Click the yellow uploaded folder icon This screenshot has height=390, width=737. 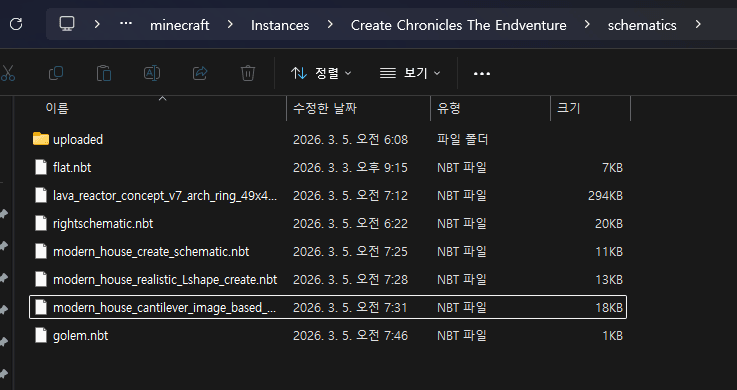tap(41, 139)
